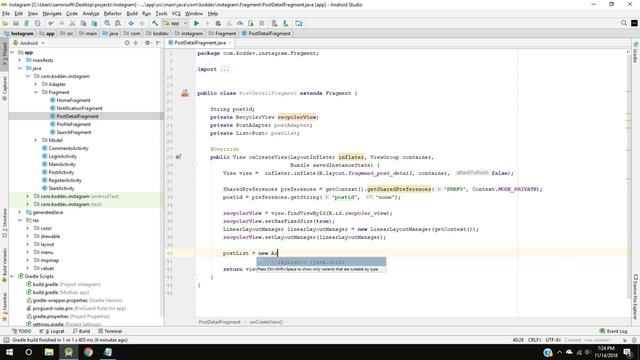Collapse the res folder
Viewport: 640px width, 360px height.
tap(20, 220)
